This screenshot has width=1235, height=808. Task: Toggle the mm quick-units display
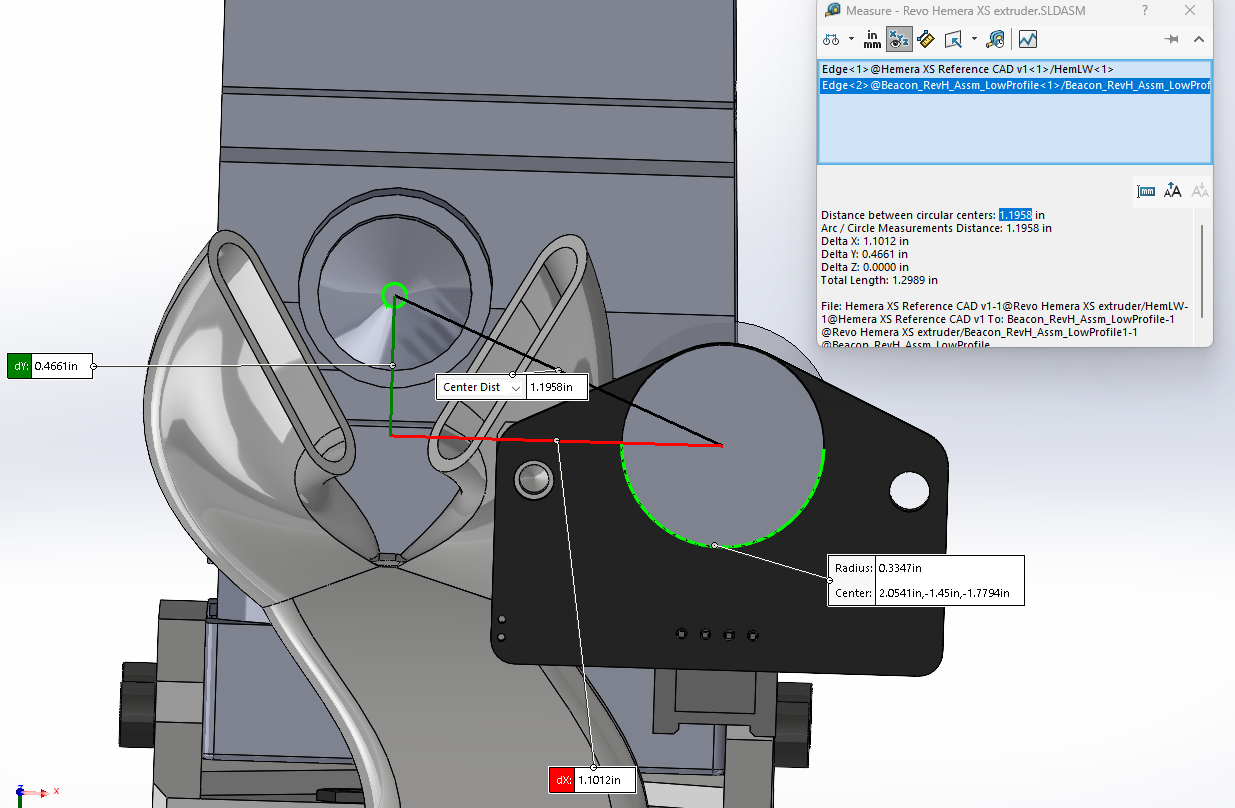[x=1147, y=191]
